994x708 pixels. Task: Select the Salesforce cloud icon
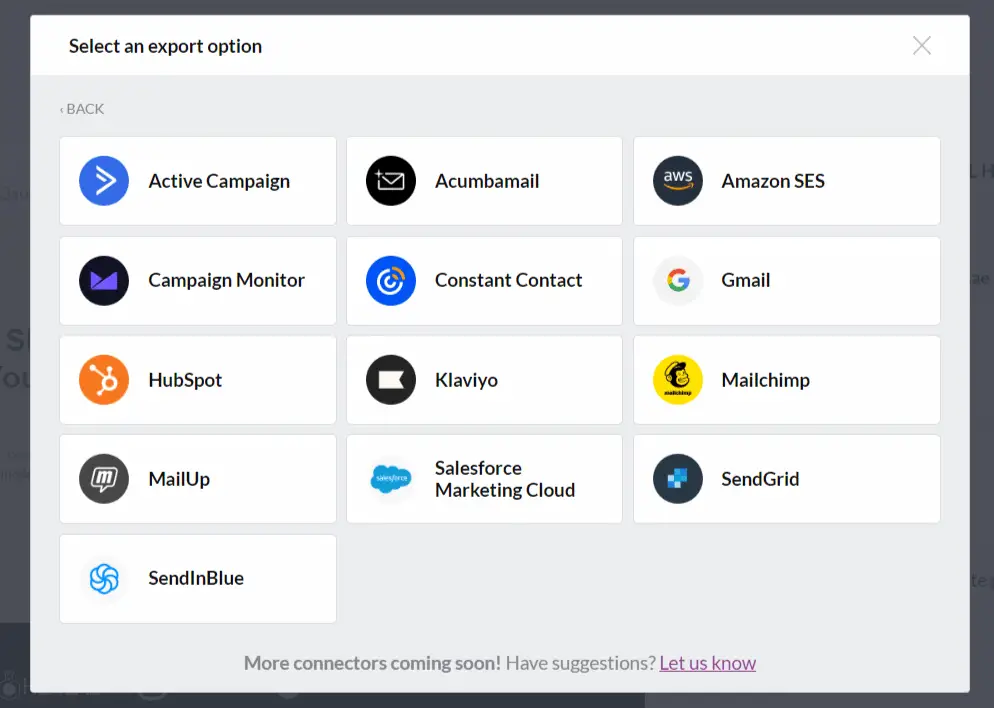click(x=390, y=479)
